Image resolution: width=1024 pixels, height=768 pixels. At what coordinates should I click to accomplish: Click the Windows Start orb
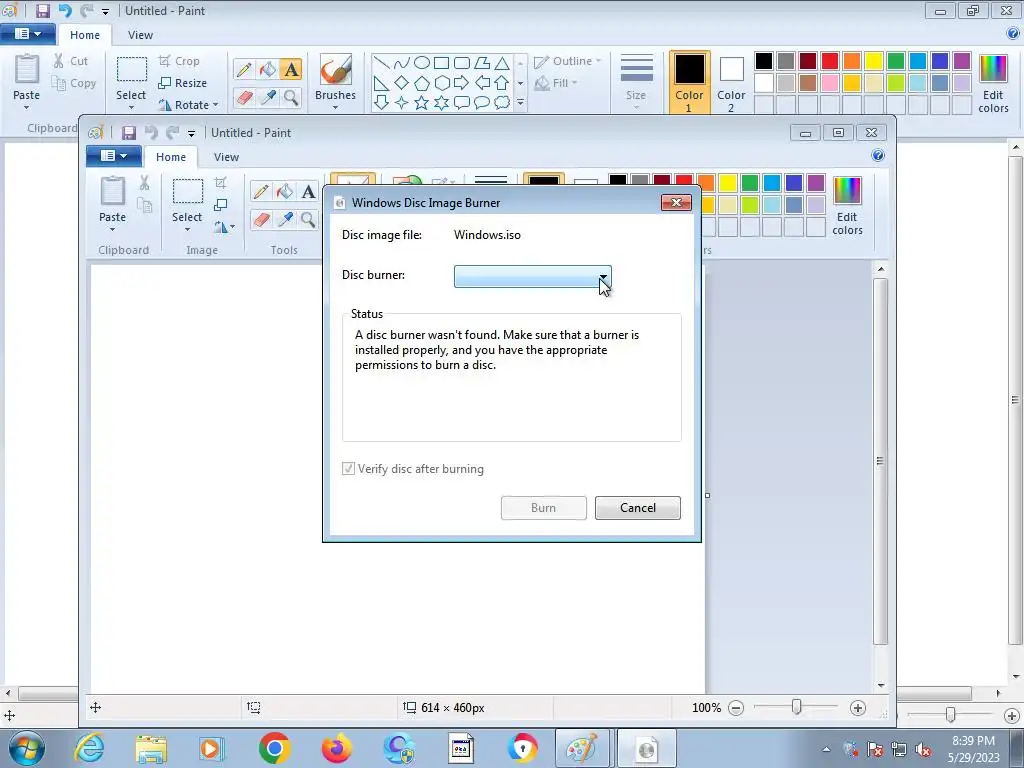click(27, 748)
